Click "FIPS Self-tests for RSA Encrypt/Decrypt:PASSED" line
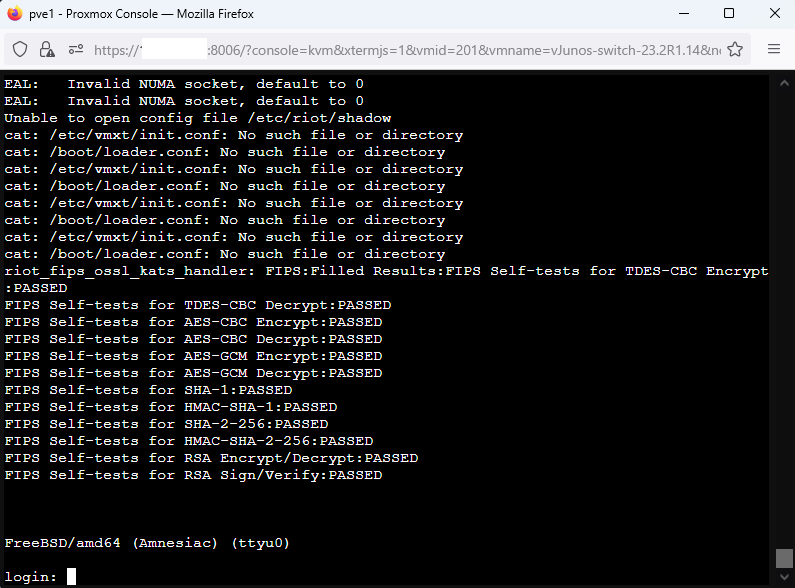Image resolution: width=795 pixels, height=588 pixels. tap(211, 458)
